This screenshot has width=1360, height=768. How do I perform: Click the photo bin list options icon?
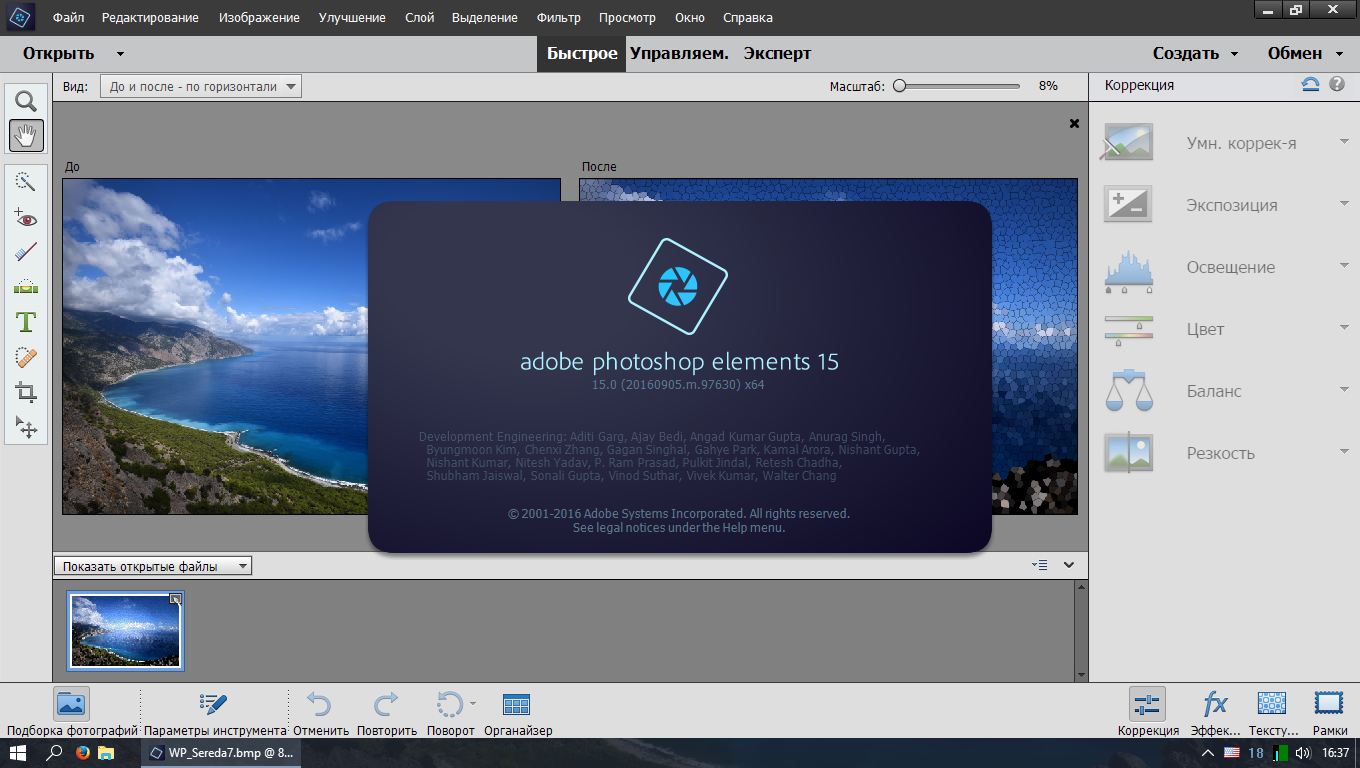(1039, 565)
